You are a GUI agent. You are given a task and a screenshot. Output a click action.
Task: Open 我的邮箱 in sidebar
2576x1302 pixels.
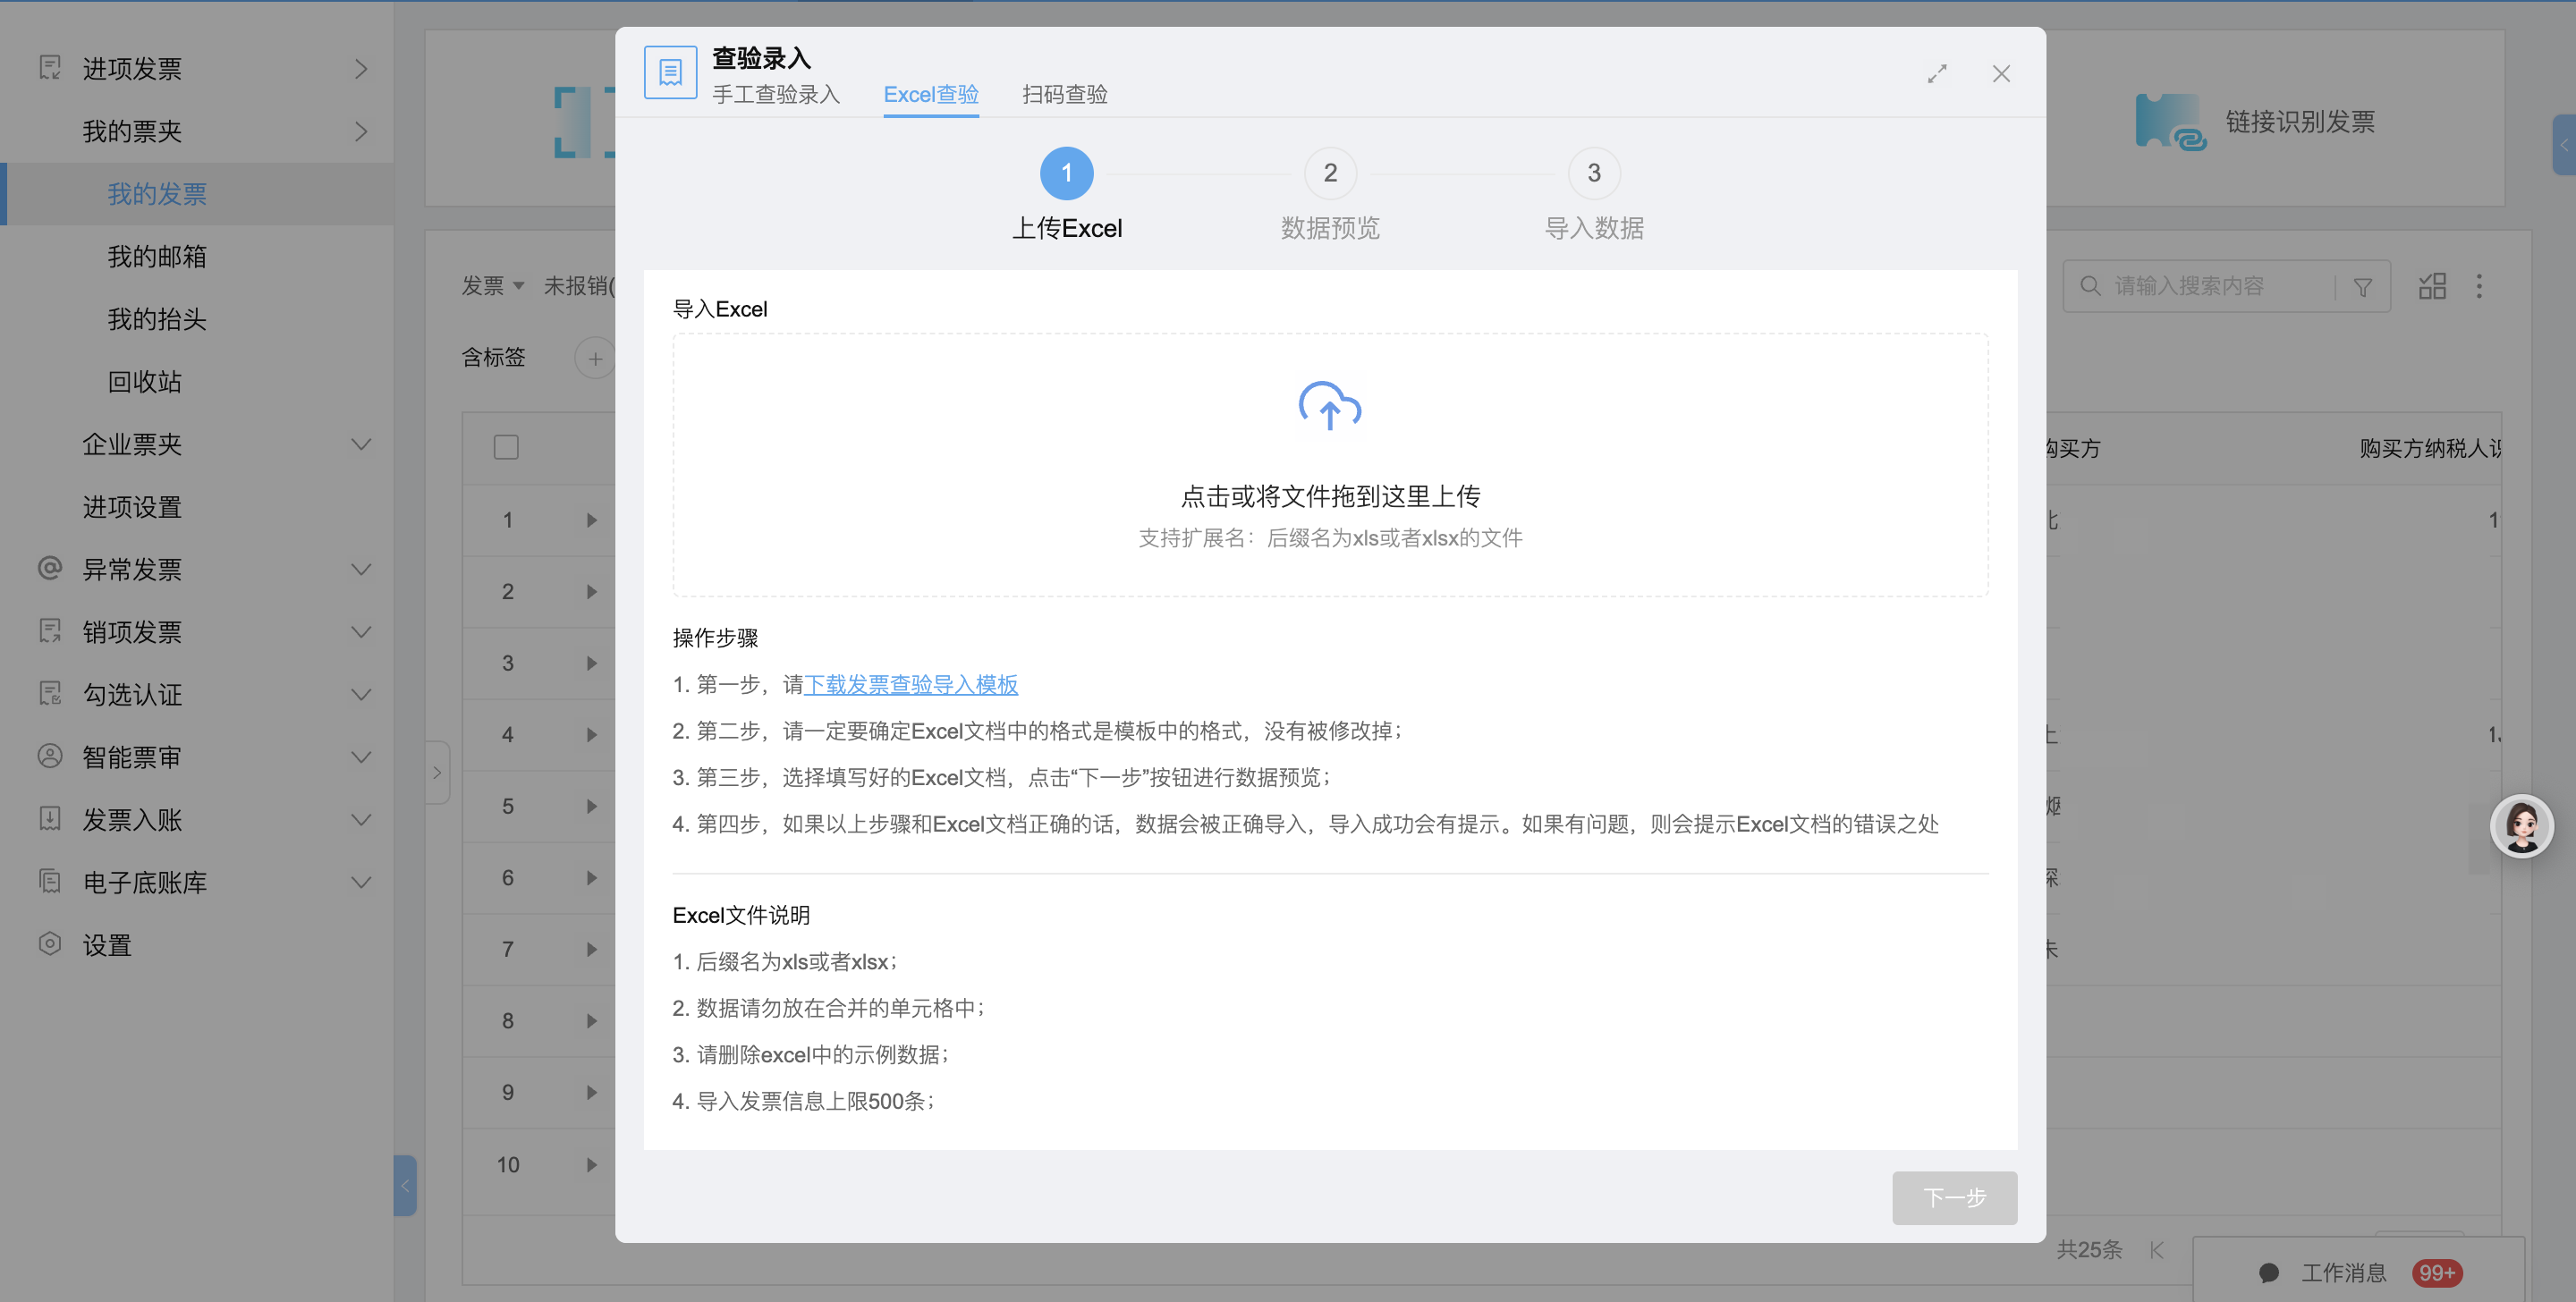pos(157,256)
